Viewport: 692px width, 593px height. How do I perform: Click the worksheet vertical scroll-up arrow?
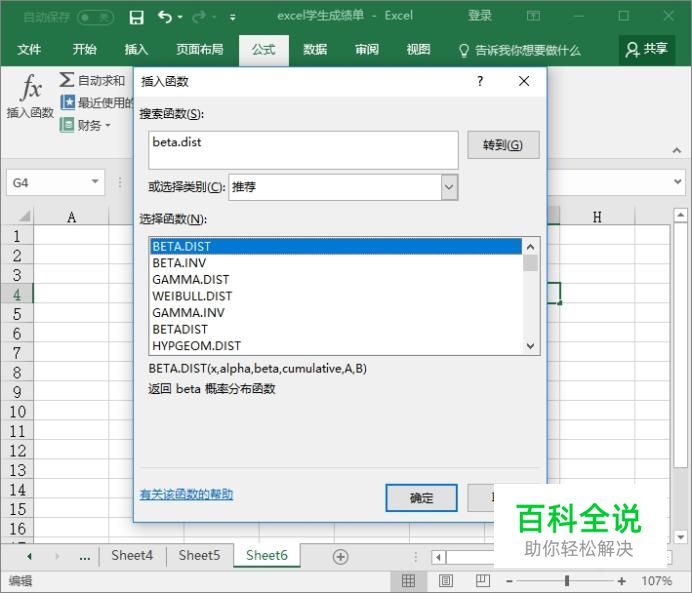click(x=680, y=216)
